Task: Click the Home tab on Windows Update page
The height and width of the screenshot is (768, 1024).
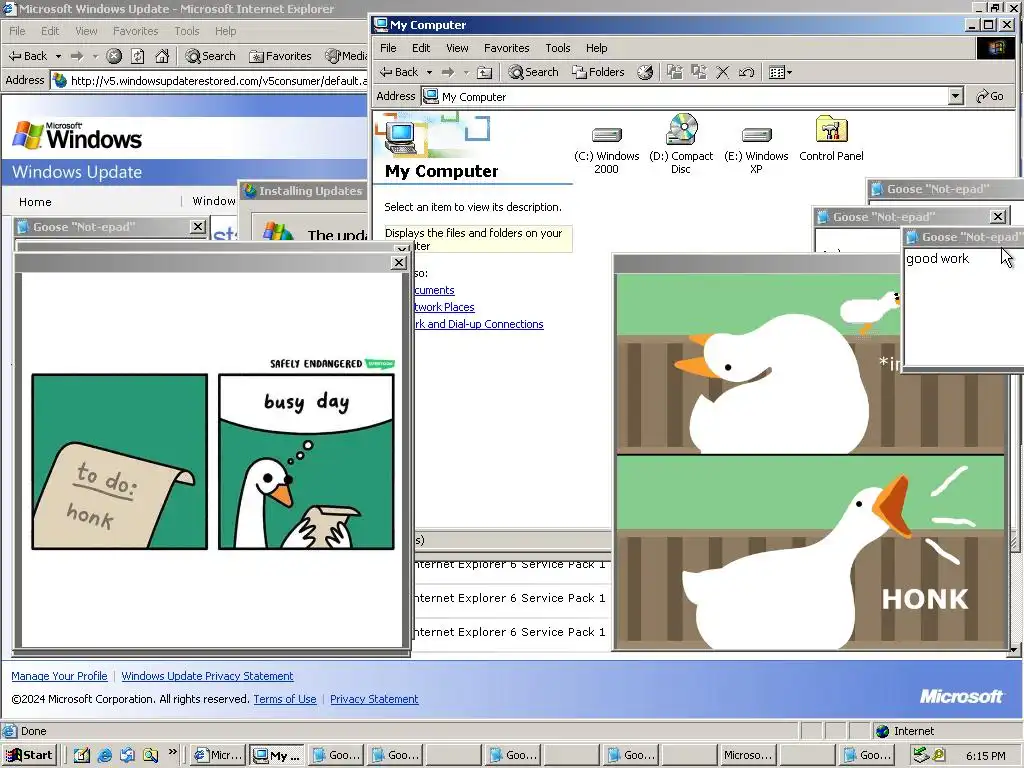Action: [35, 202]
